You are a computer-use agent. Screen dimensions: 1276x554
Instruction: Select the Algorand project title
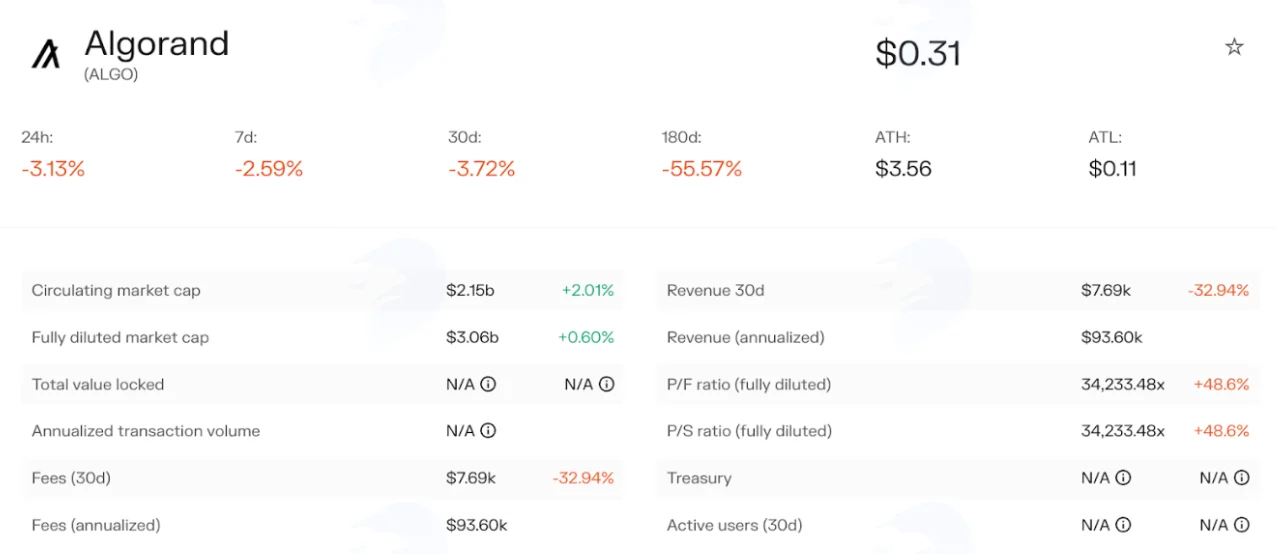click(x=157, y=45)
